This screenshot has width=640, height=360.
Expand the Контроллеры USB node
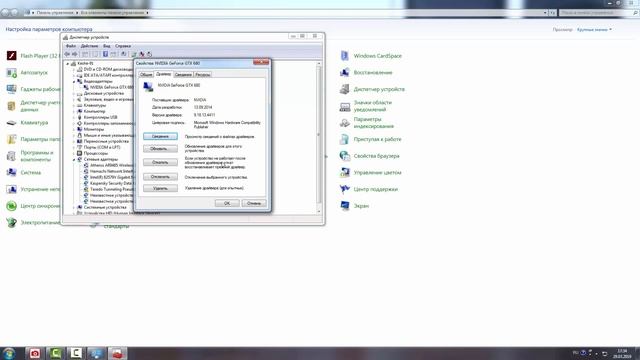coord(74,117)
